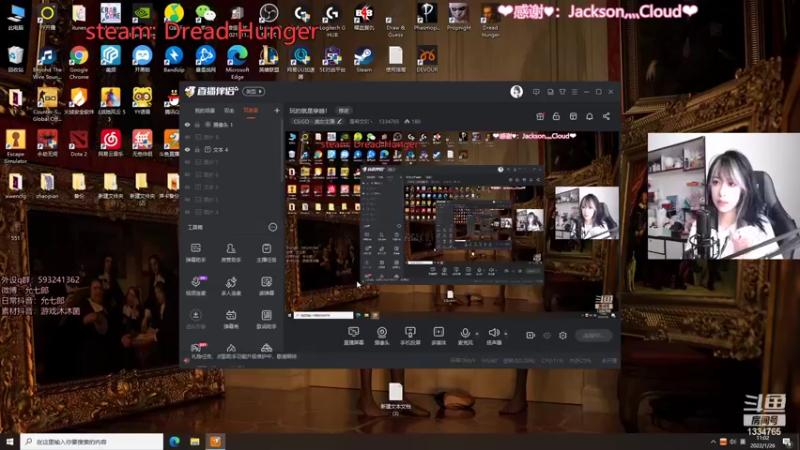The height and width of the screenshot is (450, 800).
Task: Toggle visibility of 文本 4 source
Action: (187, 149)
